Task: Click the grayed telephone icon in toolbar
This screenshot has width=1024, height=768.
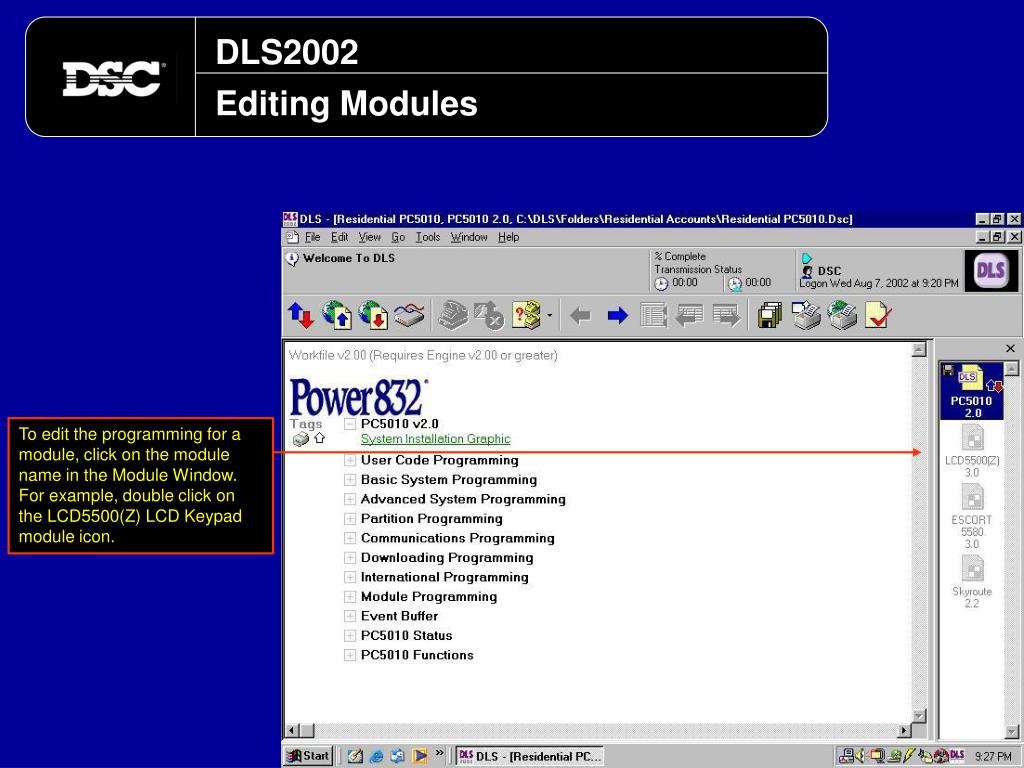Action: [x=453, y=315]
